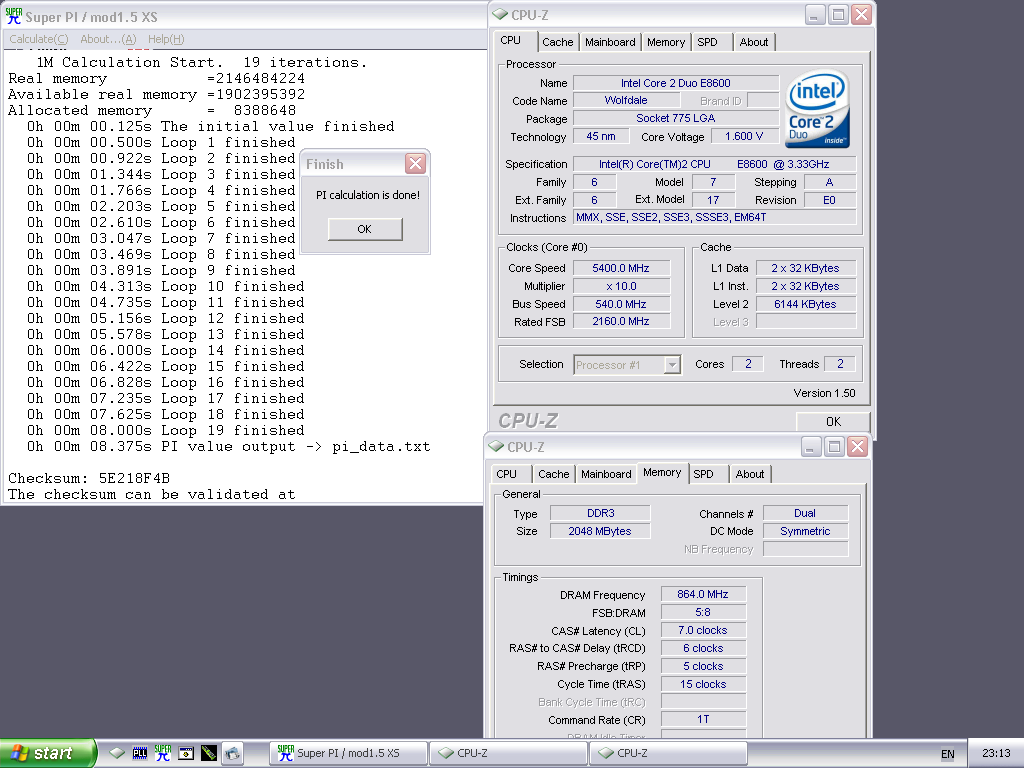Click the 'Checksum: 5E218F4B' line in Super PI
The height and width of the screenshot is (768, 1024).
(x=89, y=478)
